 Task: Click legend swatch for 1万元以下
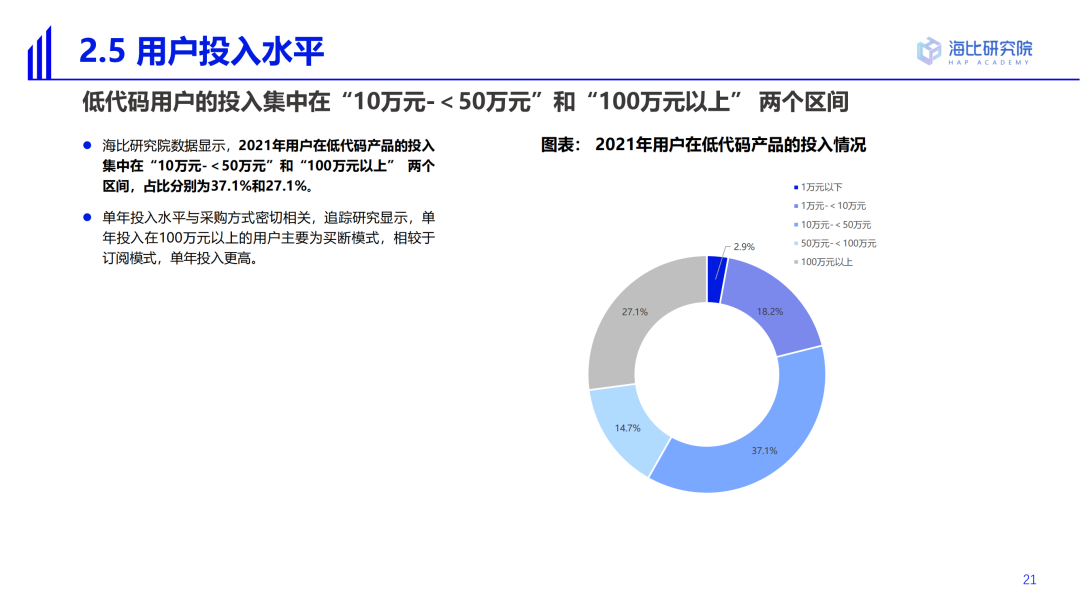pos(796,187)
